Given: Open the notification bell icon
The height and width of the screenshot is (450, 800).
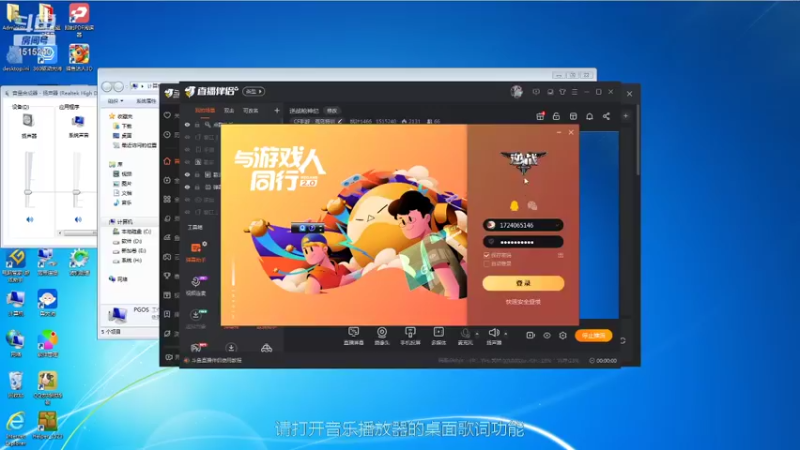Looking at the screenshot, I should pyautogui.click(x=590, y=116).
